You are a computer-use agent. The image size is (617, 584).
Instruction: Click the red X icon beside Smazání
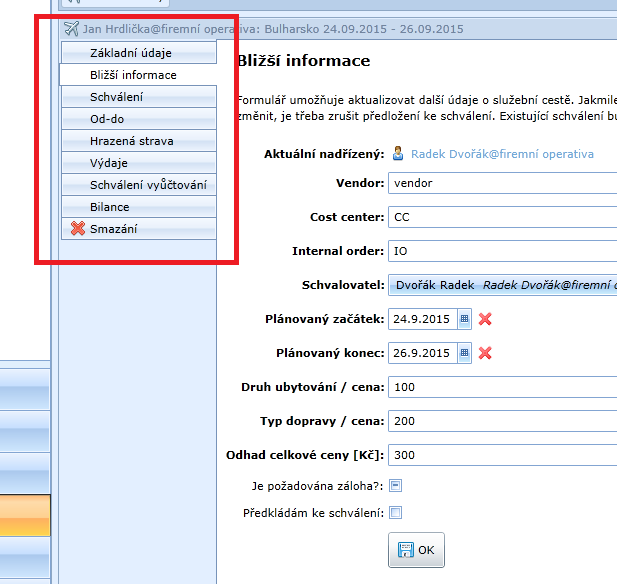coord(78,229)
